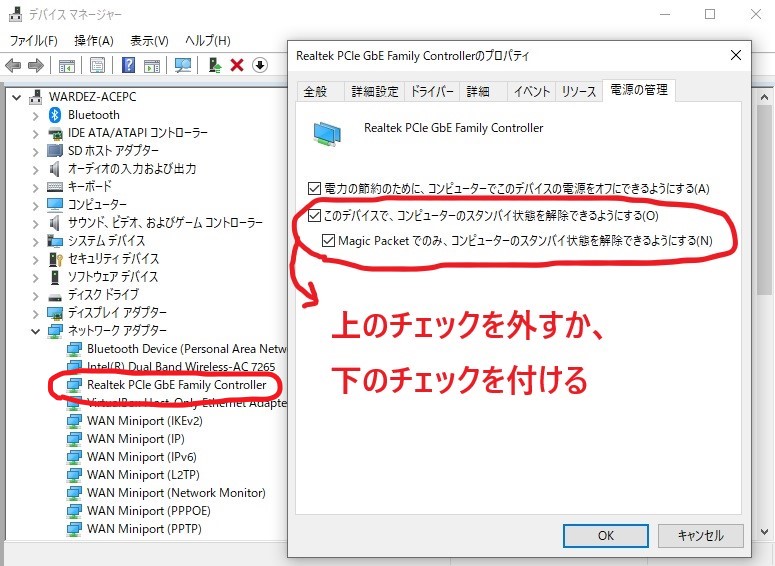The width and height of the screenshot is (775, 566).
Task: Uncheck power saving device-off checkbox (A)
Action: point(316,188)
